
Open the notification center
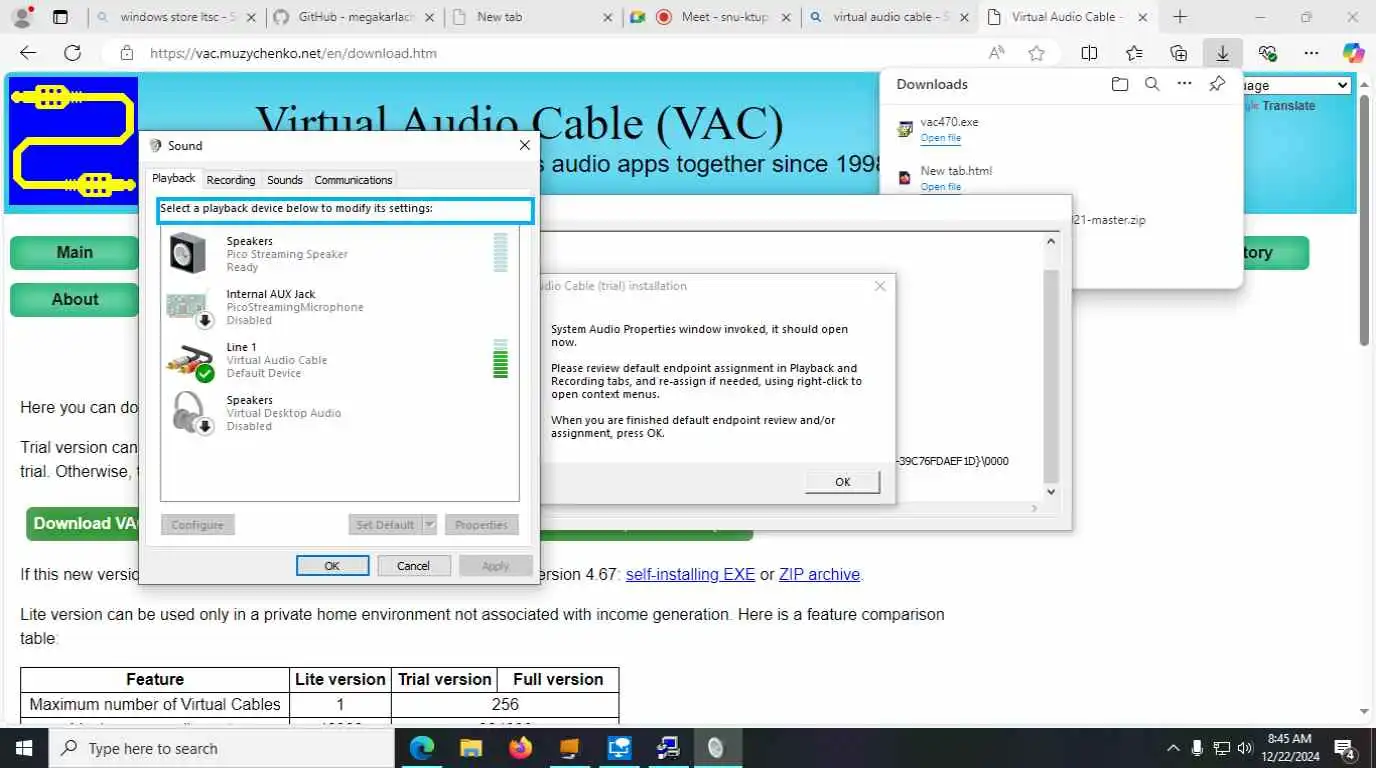click(1345, 748)
